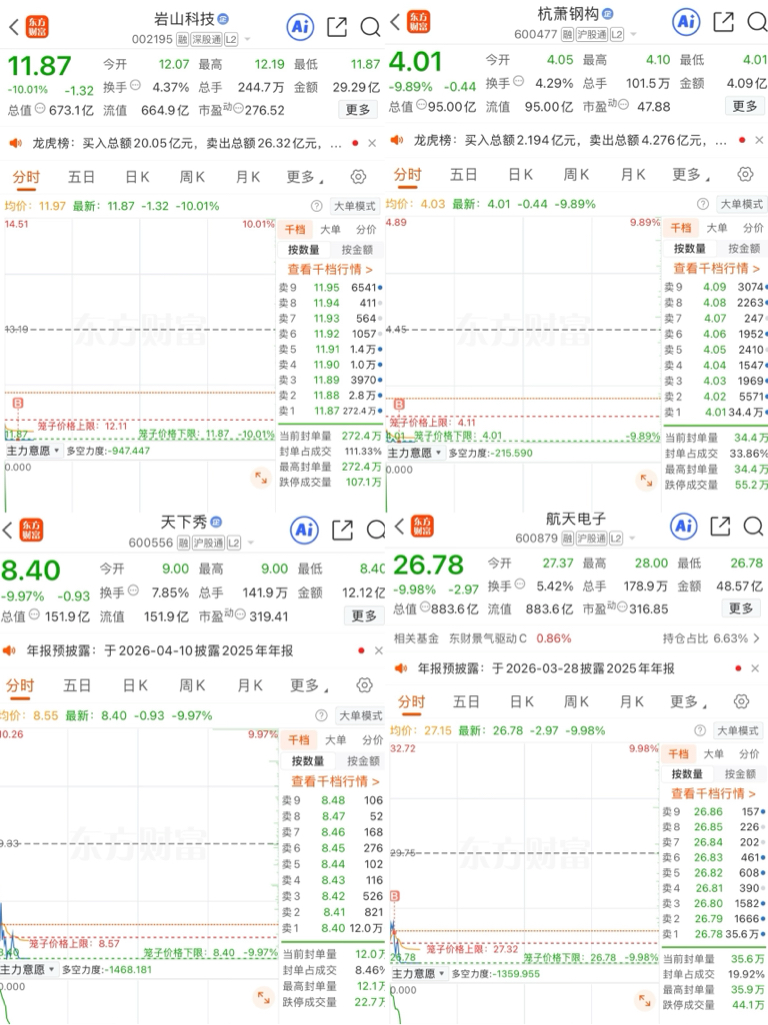Expand stock switcher arrow beside 002195
Viewport: 768px width, 1025px height.
pos(247,39)
